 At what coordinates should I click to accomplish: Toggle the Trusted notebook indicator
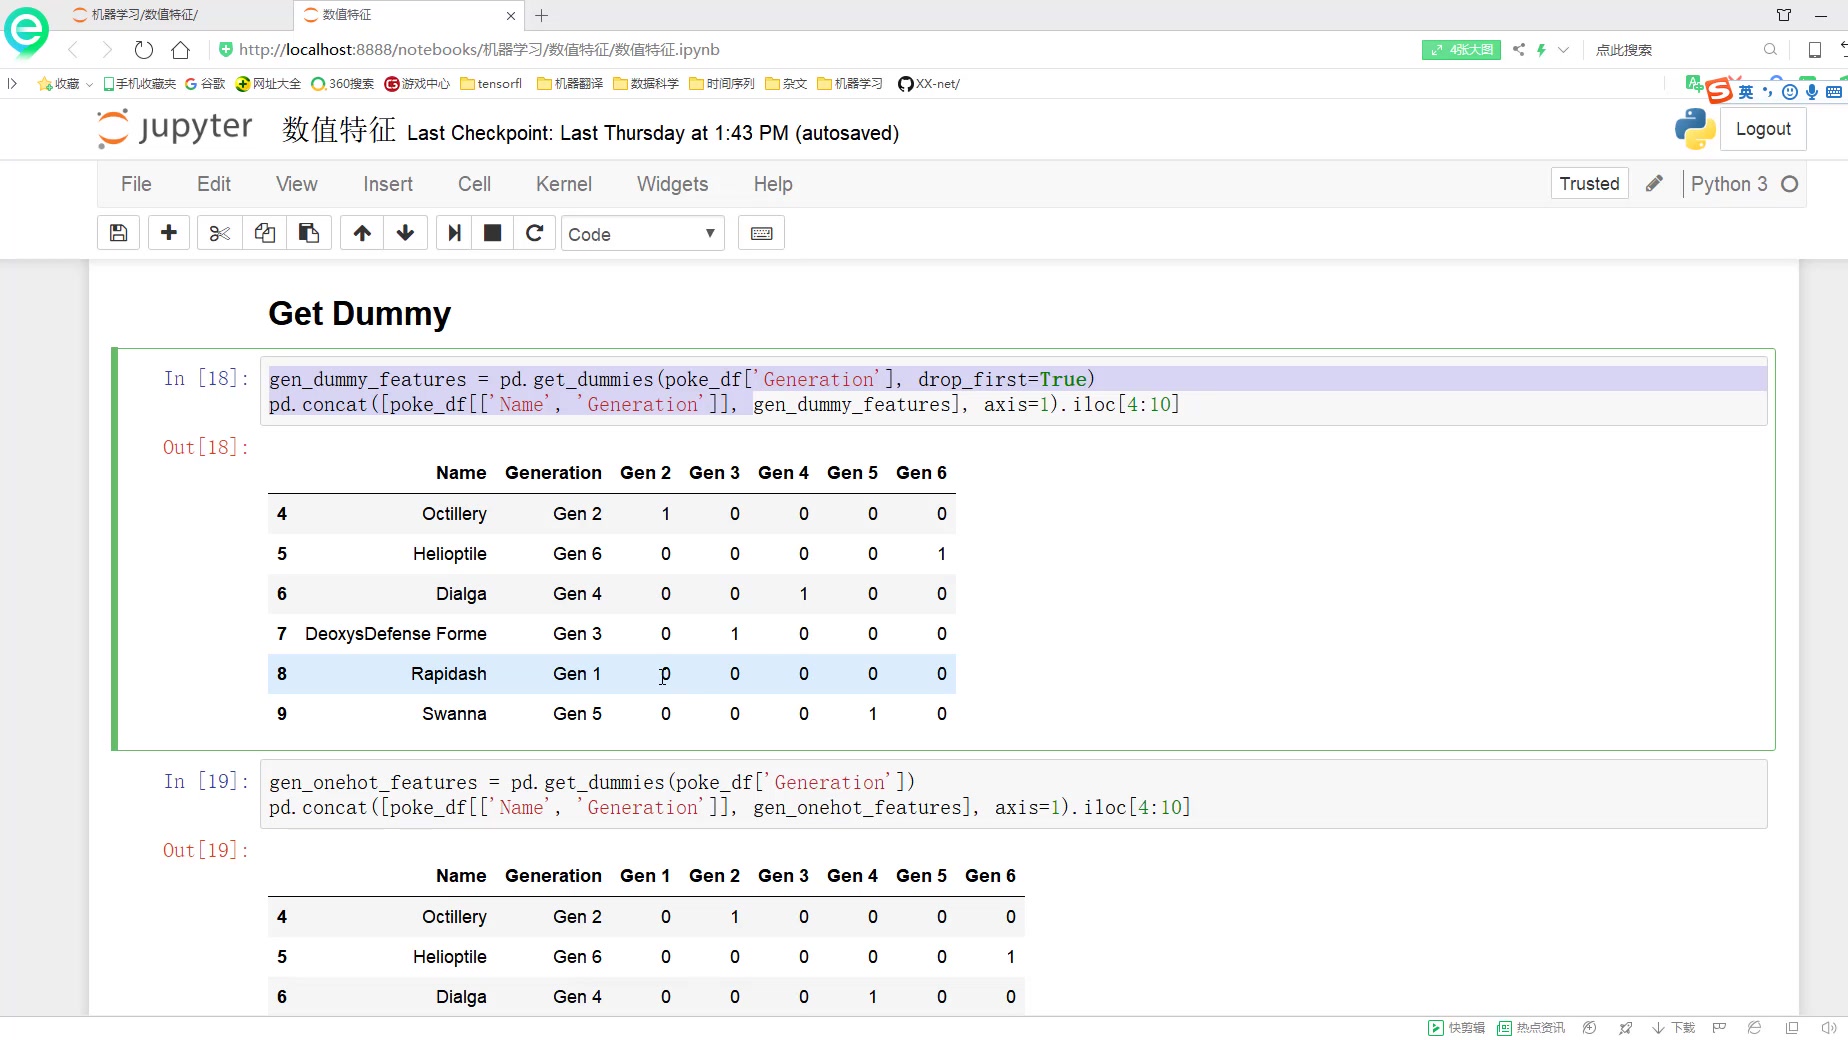pos(1588,184)
